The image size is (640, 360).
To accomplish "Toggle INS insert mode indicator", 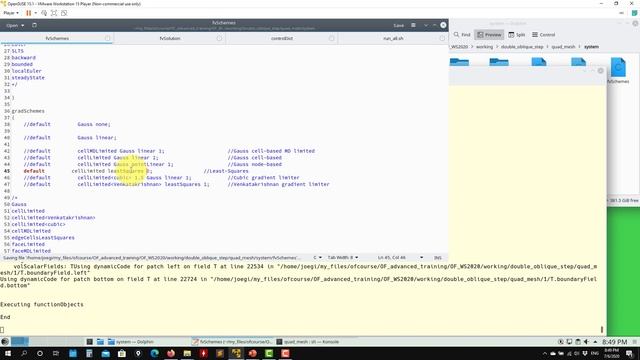I will click(x=438, y=258).
